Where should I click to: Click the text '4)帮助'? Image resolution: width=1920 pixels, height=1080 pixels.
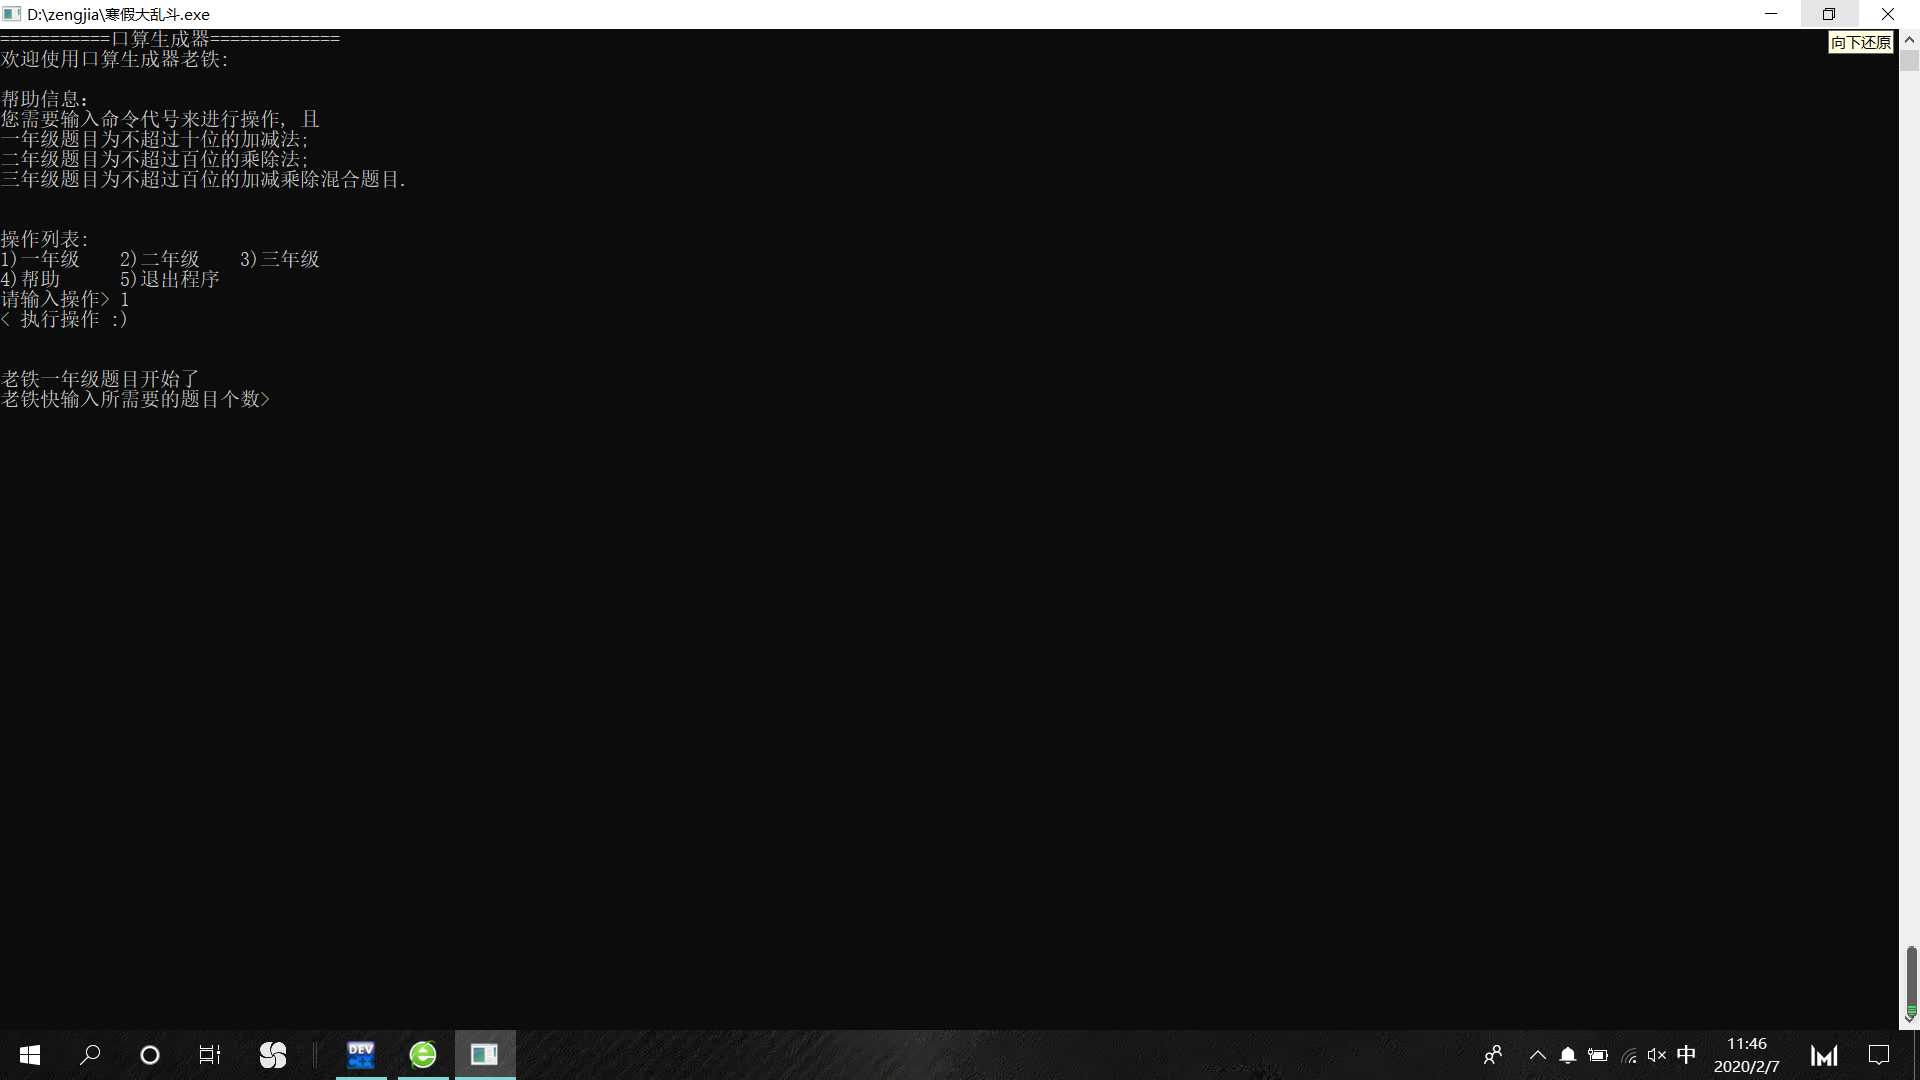[30, 279]
